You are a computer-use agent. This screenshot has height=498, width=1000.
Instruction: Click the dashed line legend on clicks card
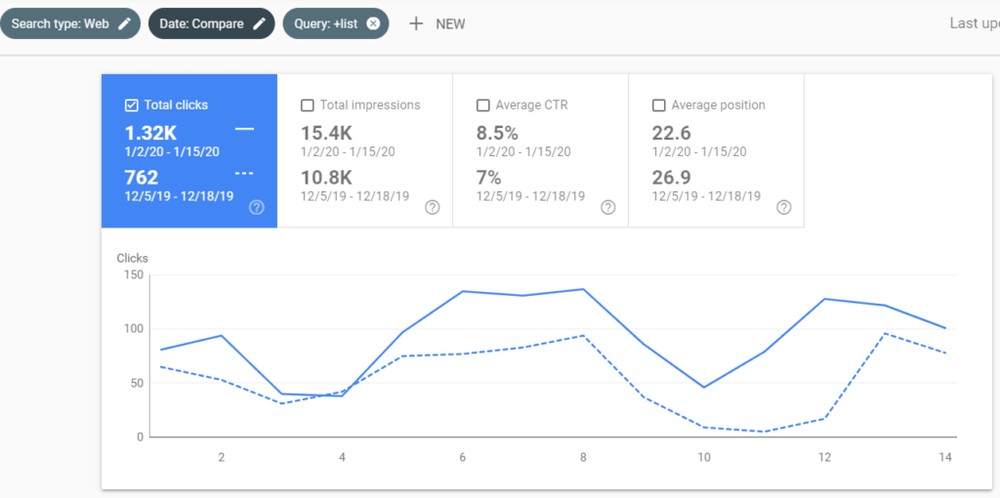(x=244, y=173)
